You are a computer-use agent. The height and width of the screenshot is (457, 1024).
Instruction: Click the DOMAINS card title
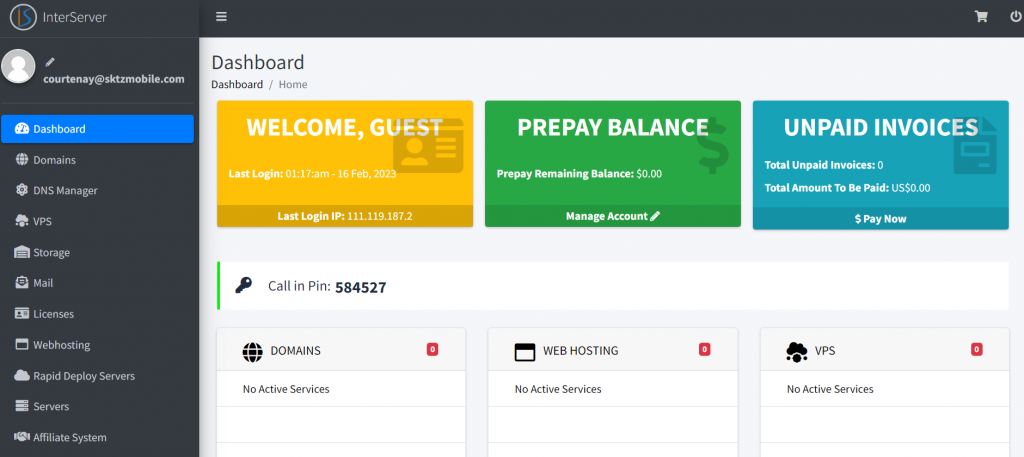295,351
